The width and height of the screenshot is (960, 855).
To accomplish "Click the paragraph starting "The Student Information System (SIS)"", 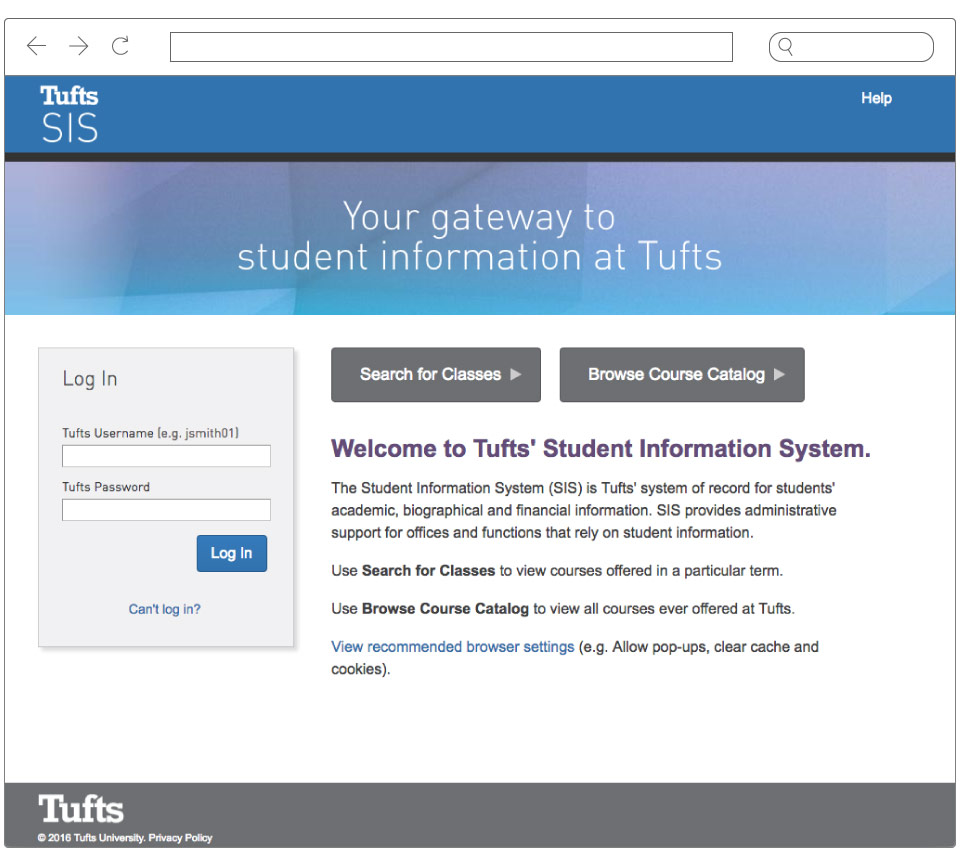I will point(583,510).
